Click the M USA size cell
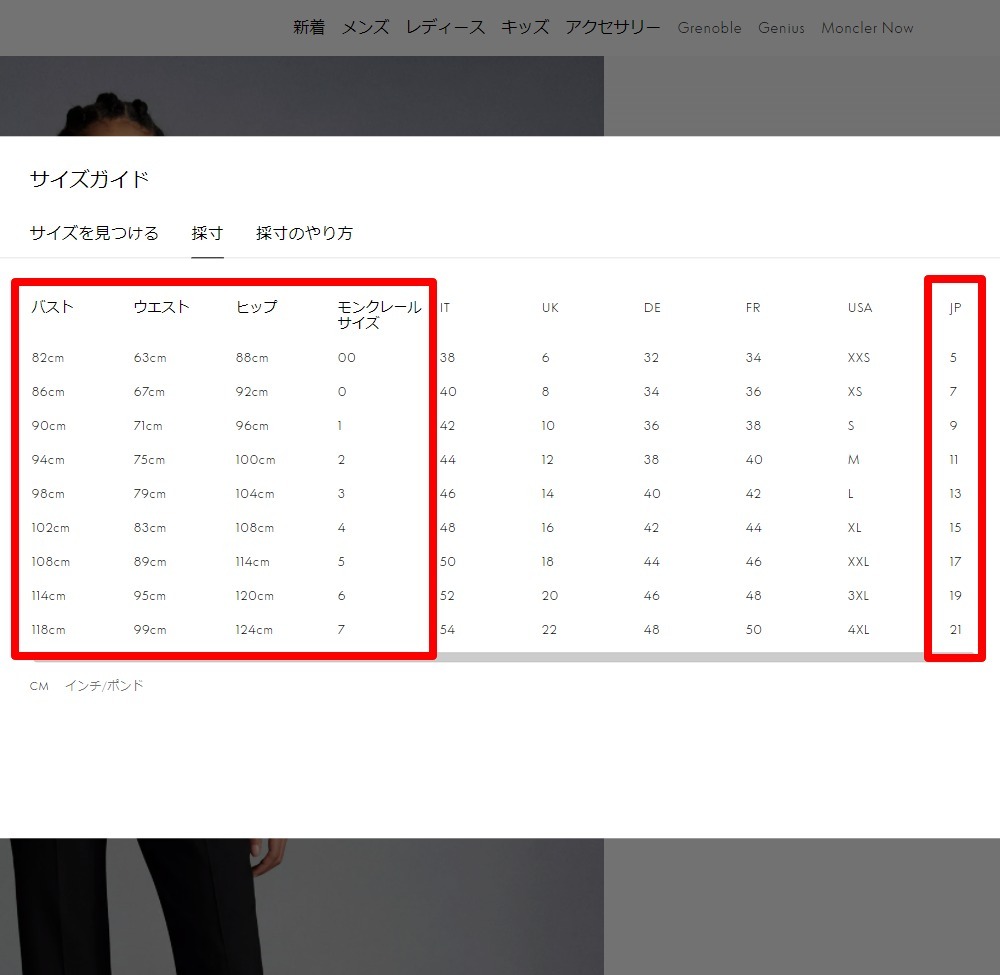 tap(853, 460)
